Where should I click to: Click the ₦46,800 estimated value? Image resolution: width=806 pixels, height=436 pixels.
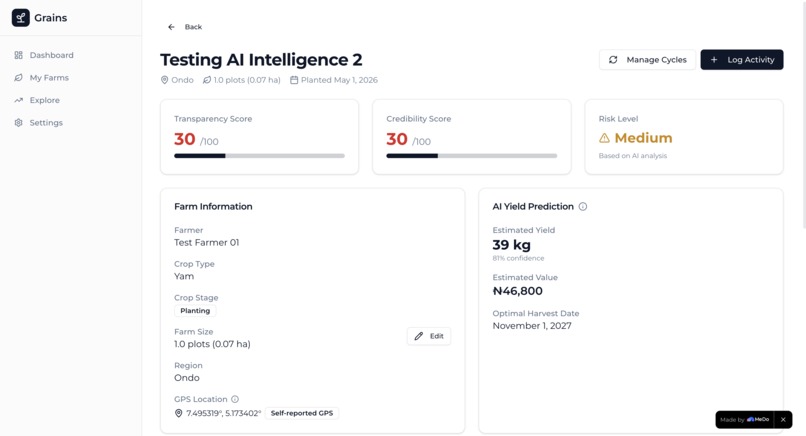pos(518,291)
